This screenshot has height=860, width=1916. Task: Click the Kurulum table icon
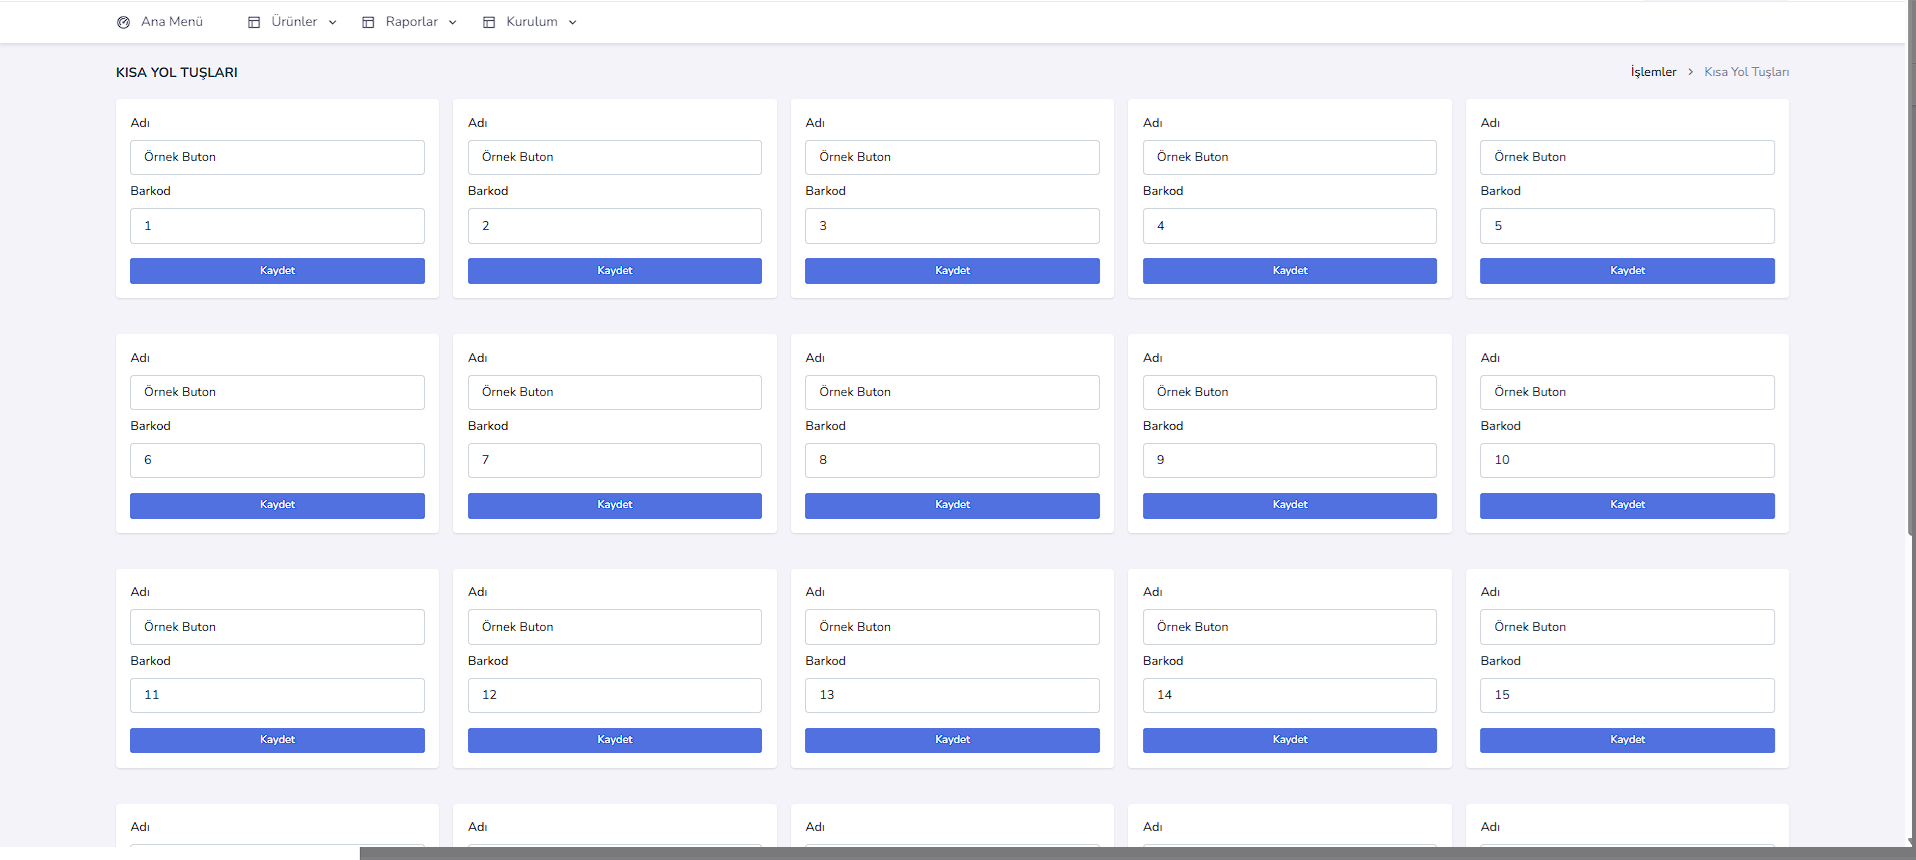click(x=489, y=22)
